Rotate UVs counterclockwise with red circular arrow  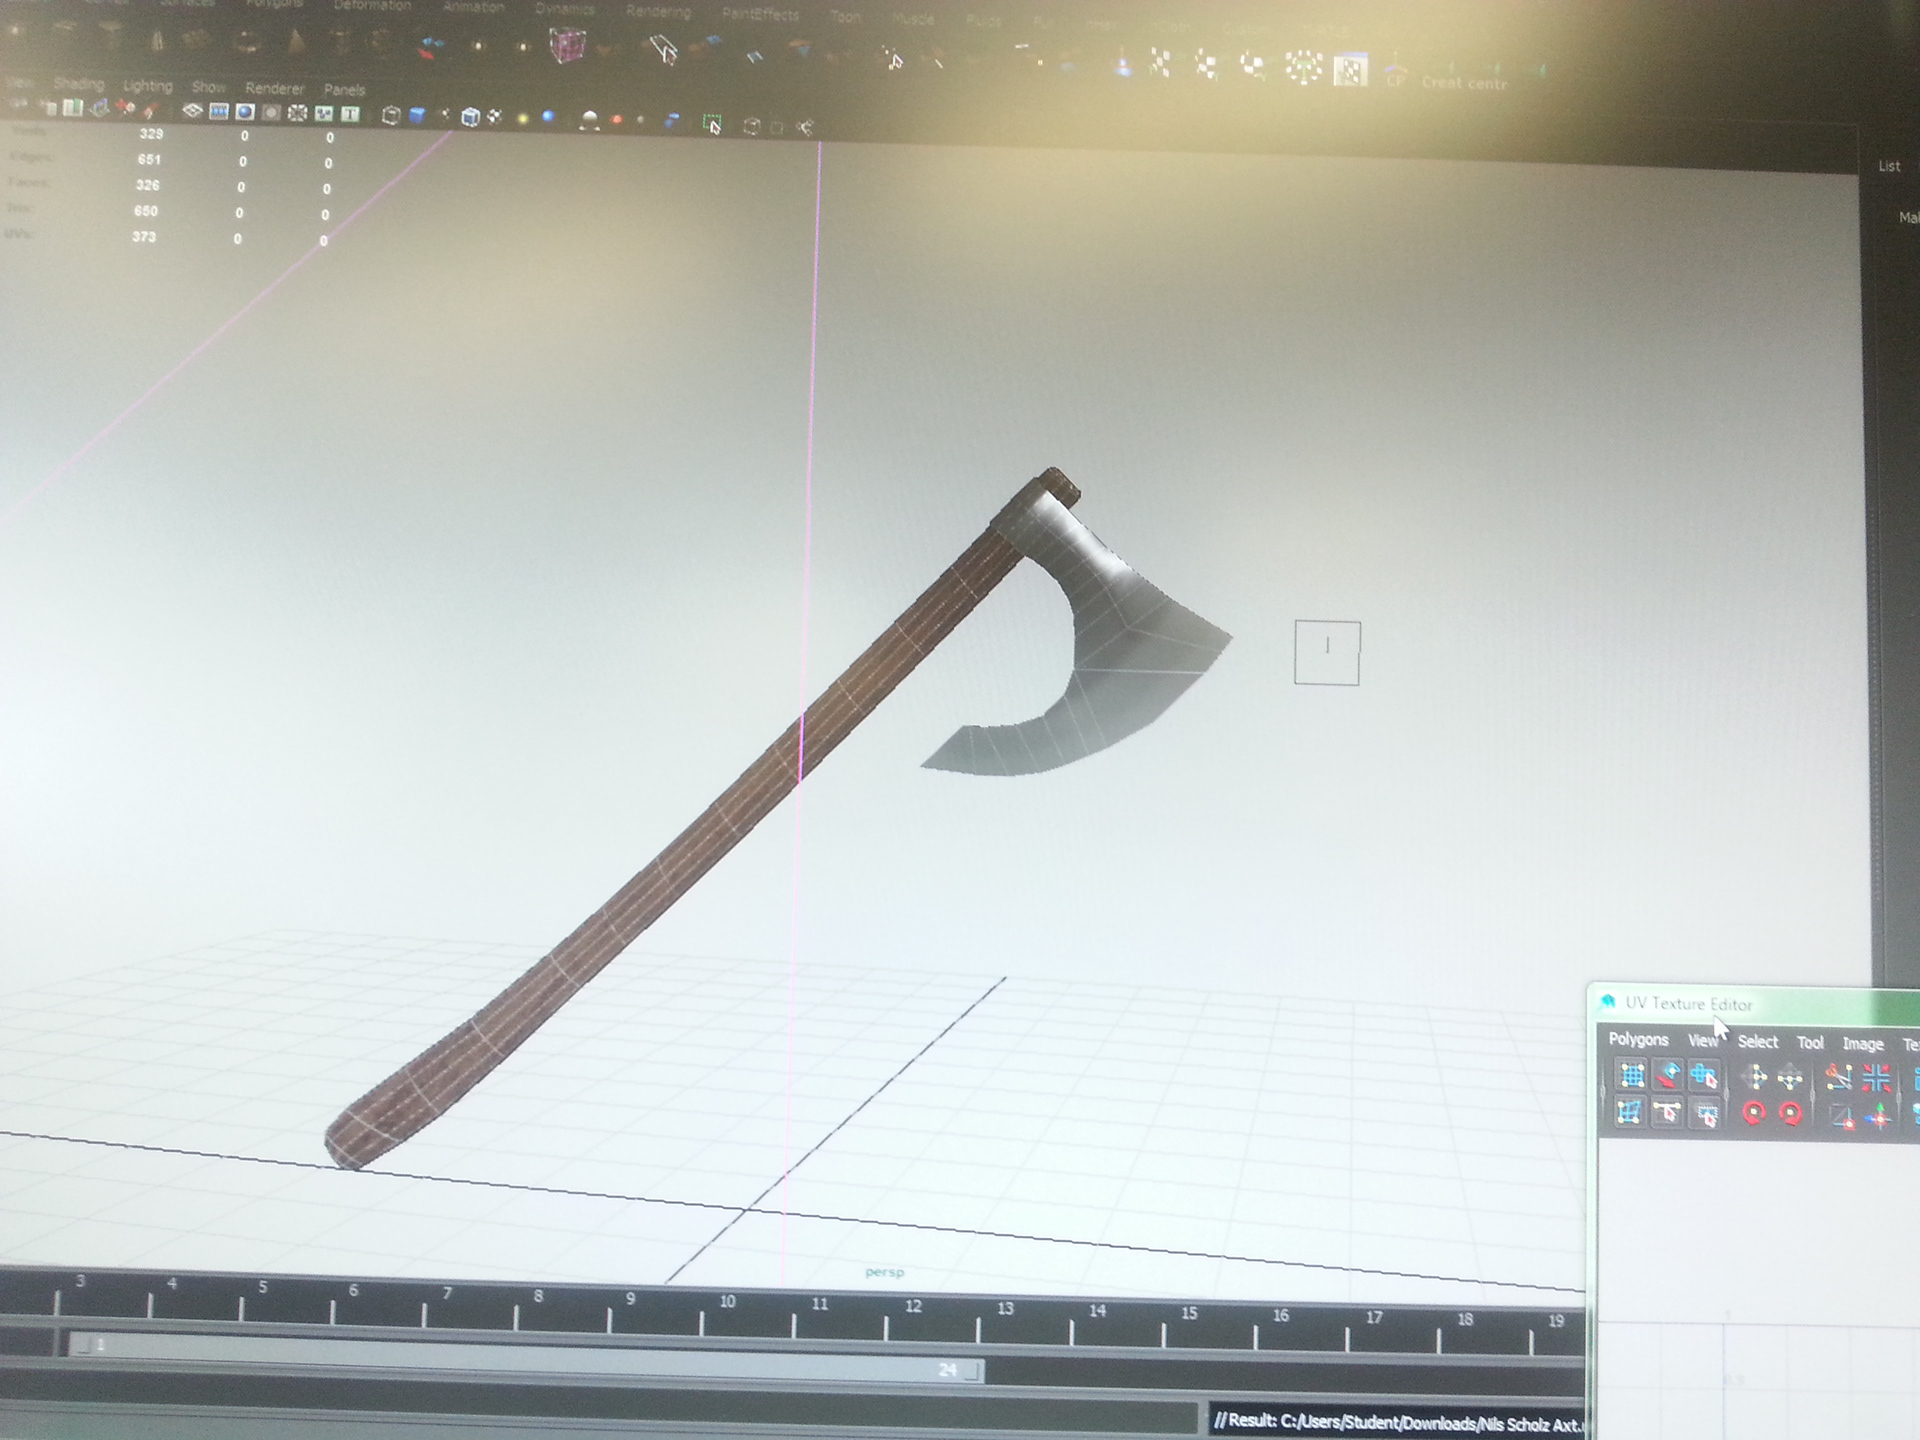pyautogui.click(x=1753, y=1114)
